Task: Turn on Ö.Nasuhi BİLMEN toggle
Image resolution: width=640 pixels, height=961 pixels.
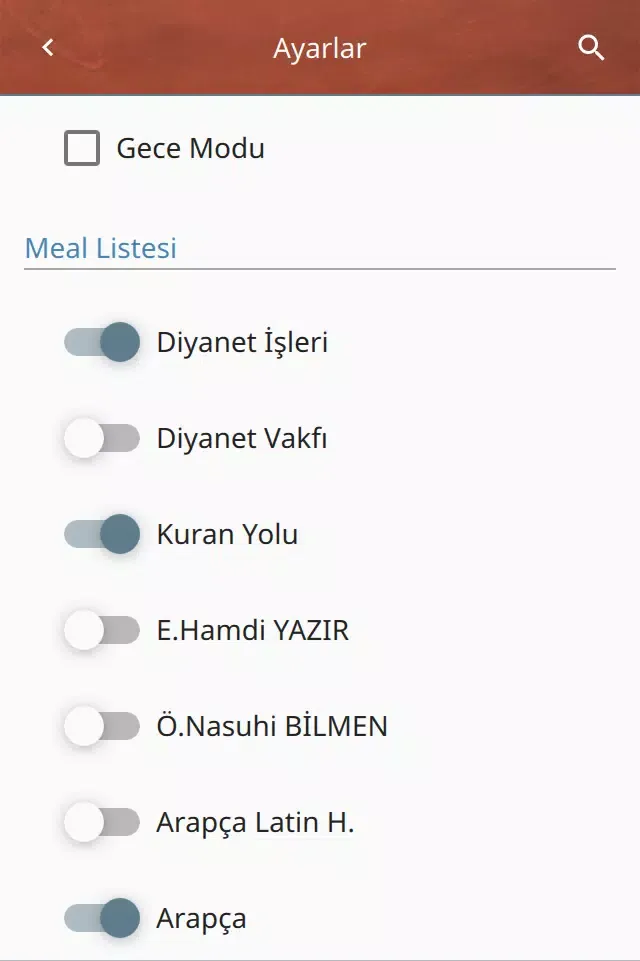Action: click(x=102, y=726)
